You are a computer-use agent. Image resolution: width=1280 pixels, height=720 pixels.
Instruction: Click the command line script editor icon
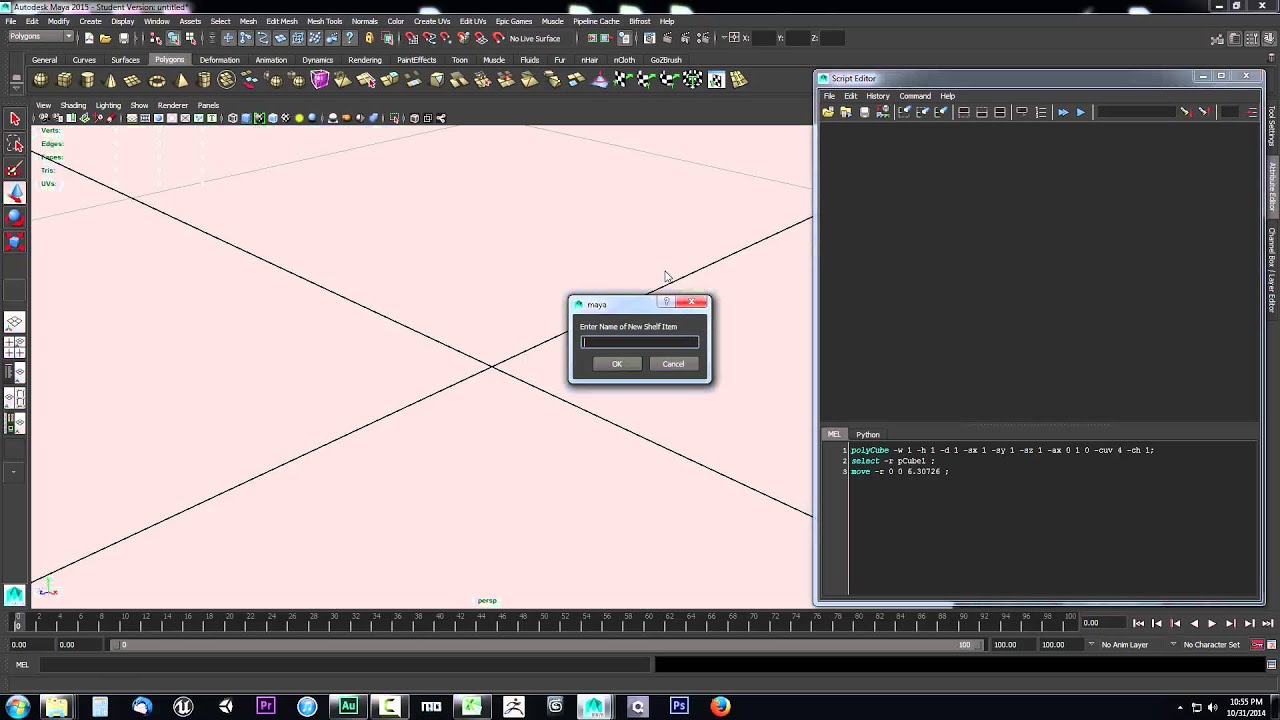pos(1272,665)
